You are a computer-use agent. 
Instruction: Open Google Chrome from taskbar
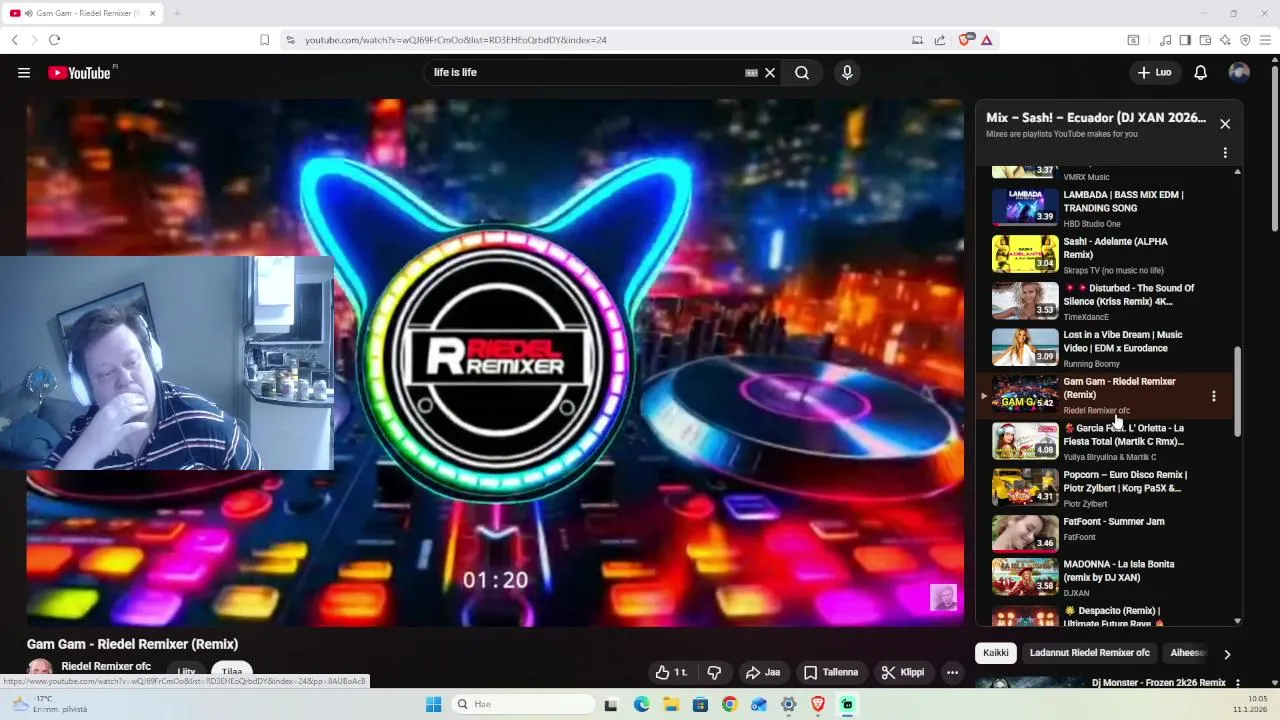[x=730, y=704]
